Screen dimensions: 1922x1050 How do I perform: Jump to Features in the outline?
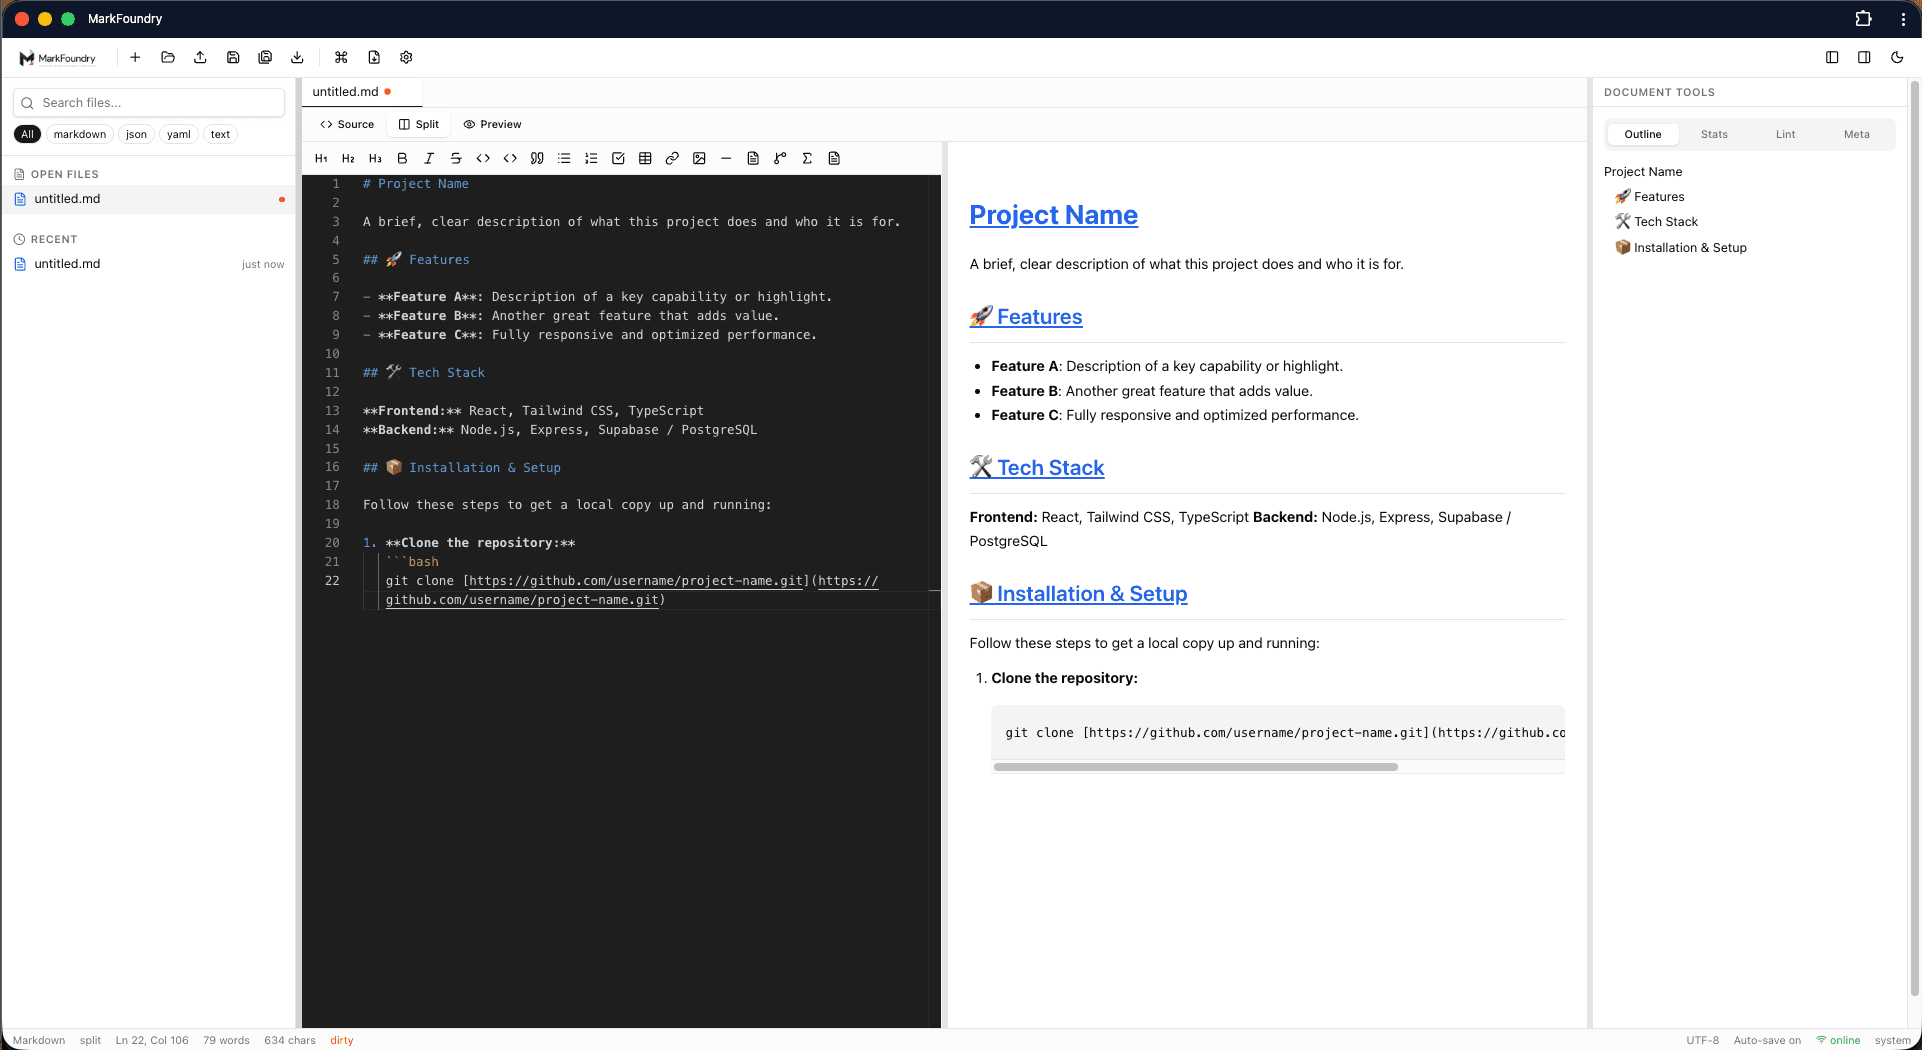(x=1650, y=197)
